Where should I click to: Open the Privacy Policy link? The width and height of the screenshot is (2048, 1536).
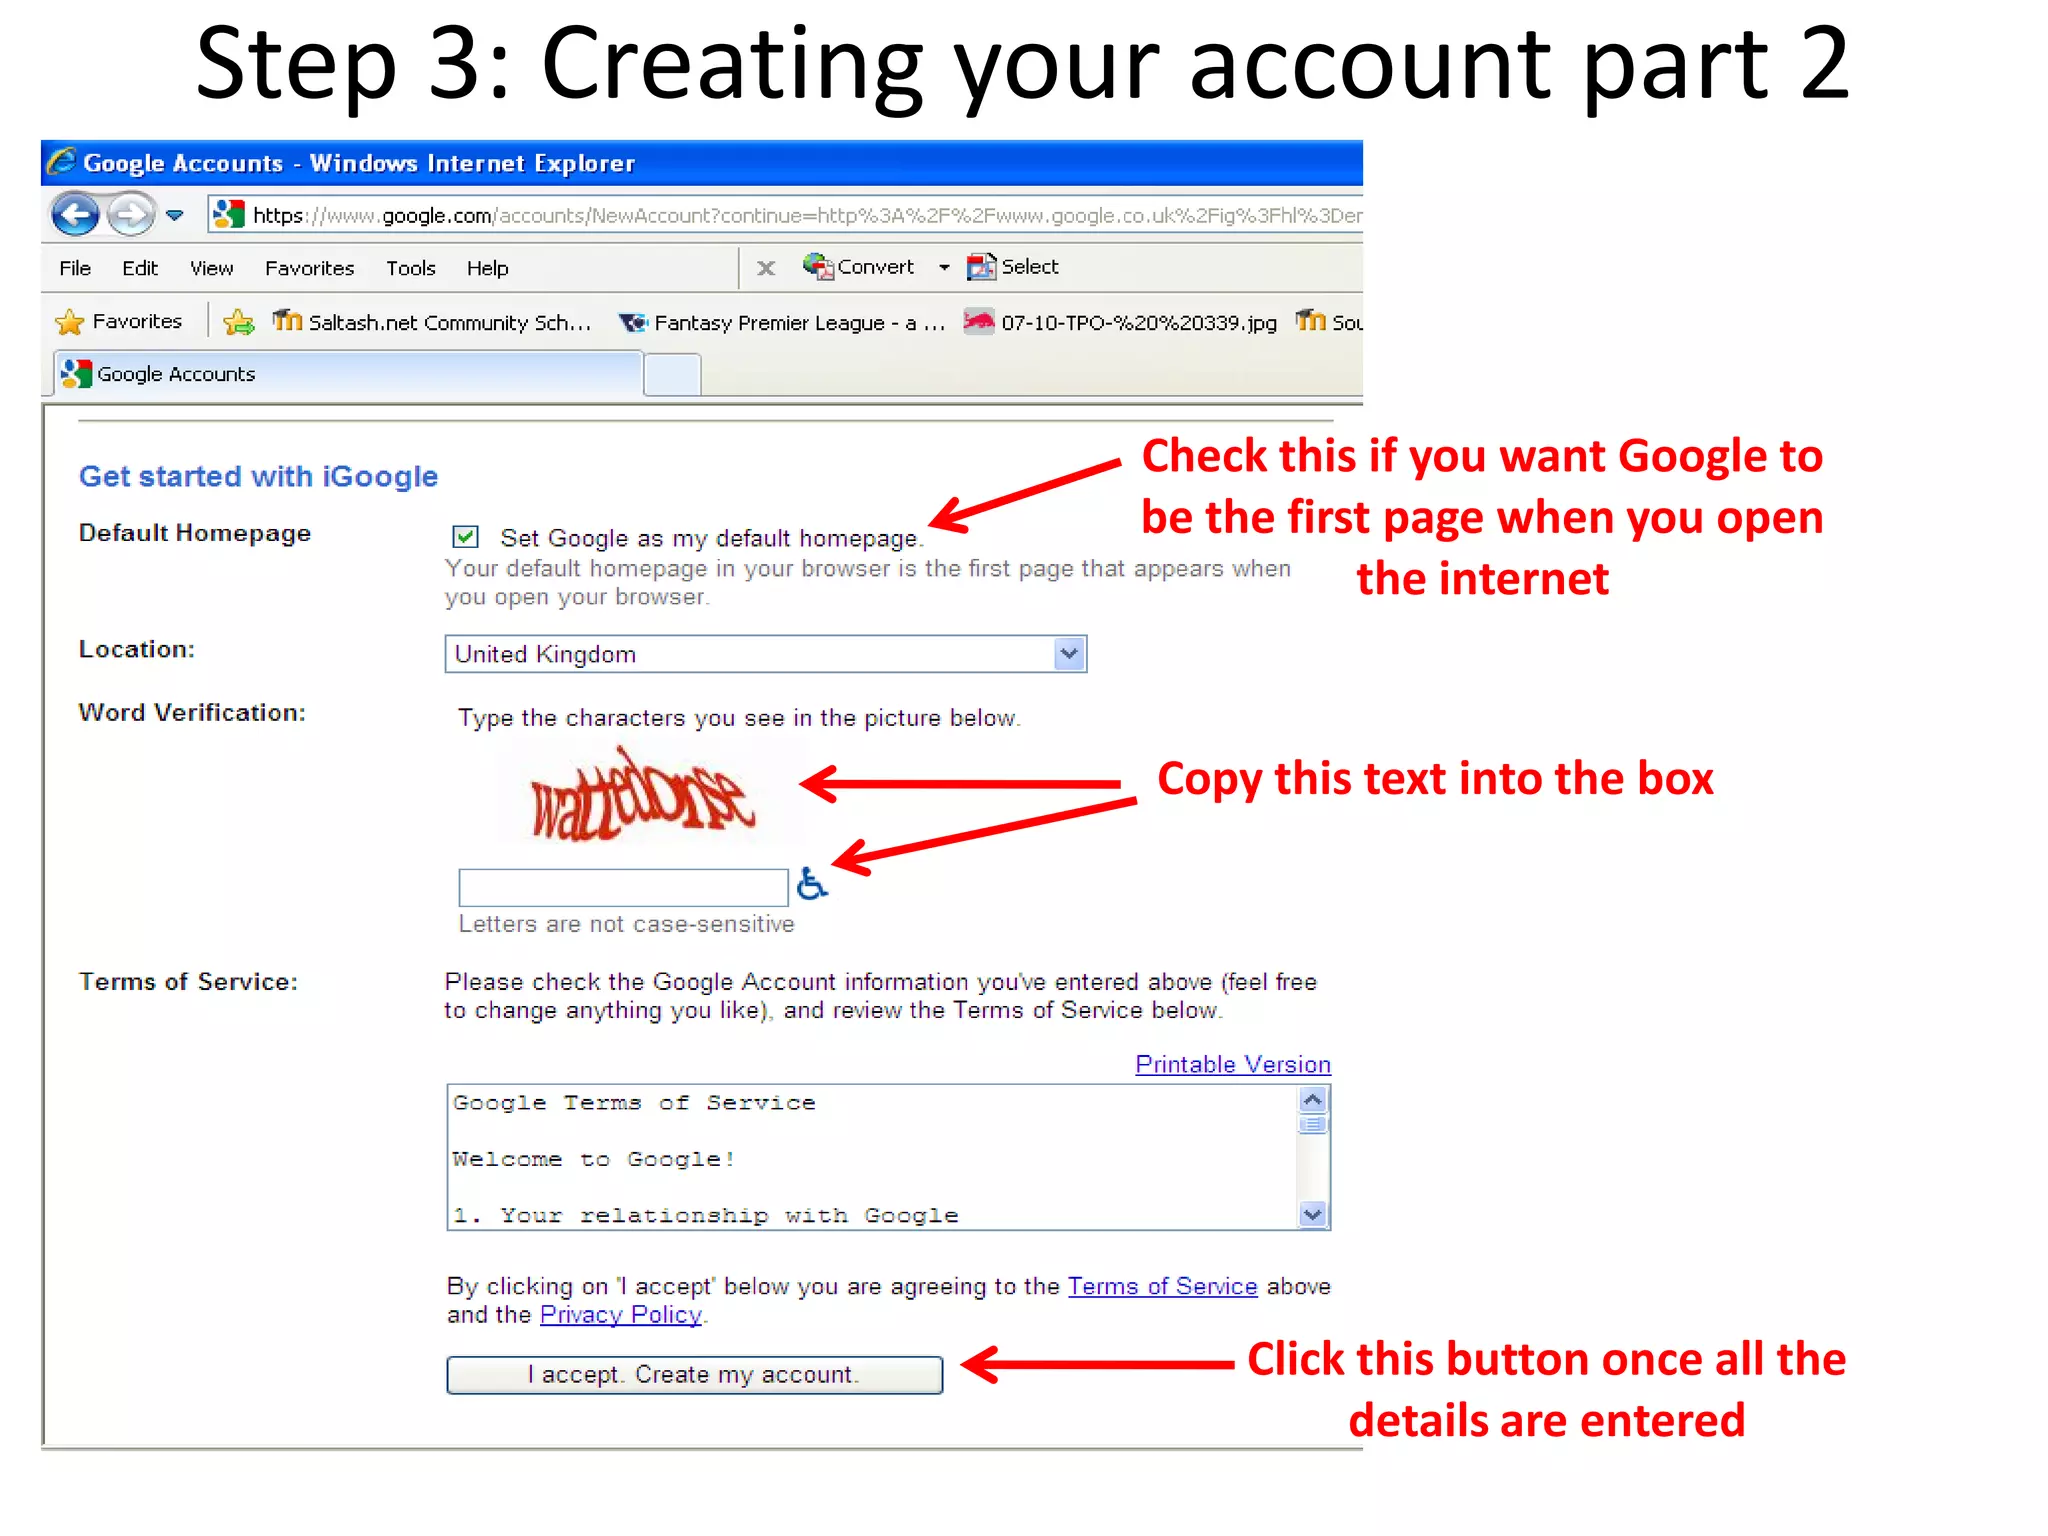(621, 1314)
